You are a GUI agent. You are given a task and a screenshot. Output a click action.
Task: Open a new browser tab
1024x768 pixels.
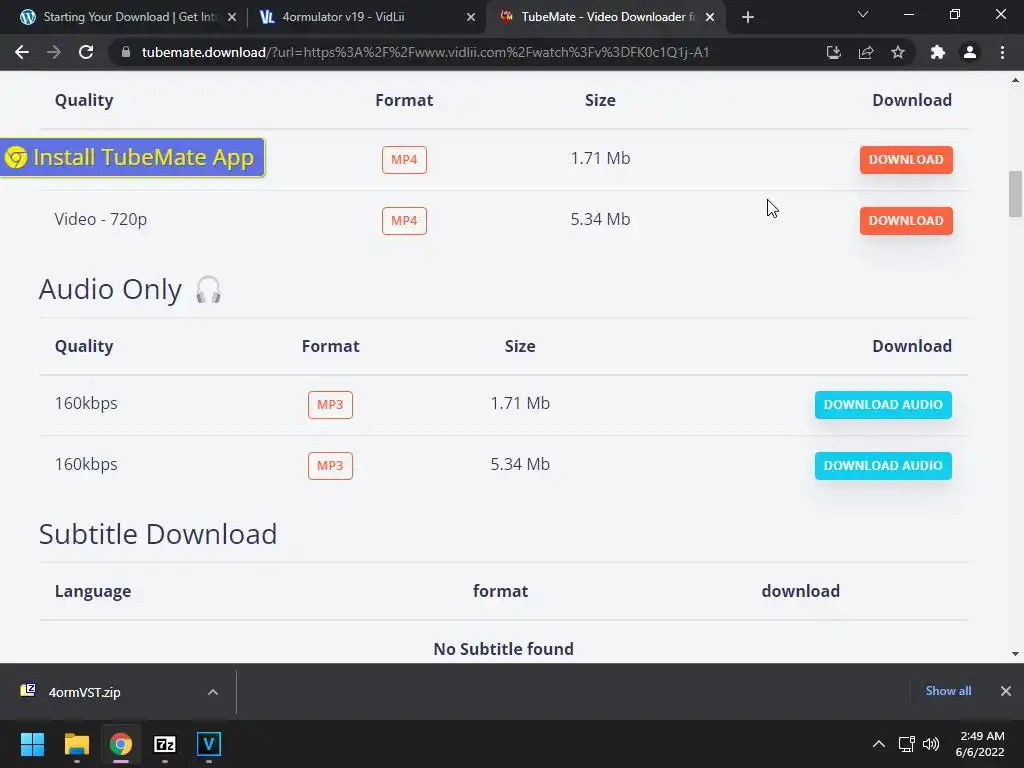[x=748, y=17]
